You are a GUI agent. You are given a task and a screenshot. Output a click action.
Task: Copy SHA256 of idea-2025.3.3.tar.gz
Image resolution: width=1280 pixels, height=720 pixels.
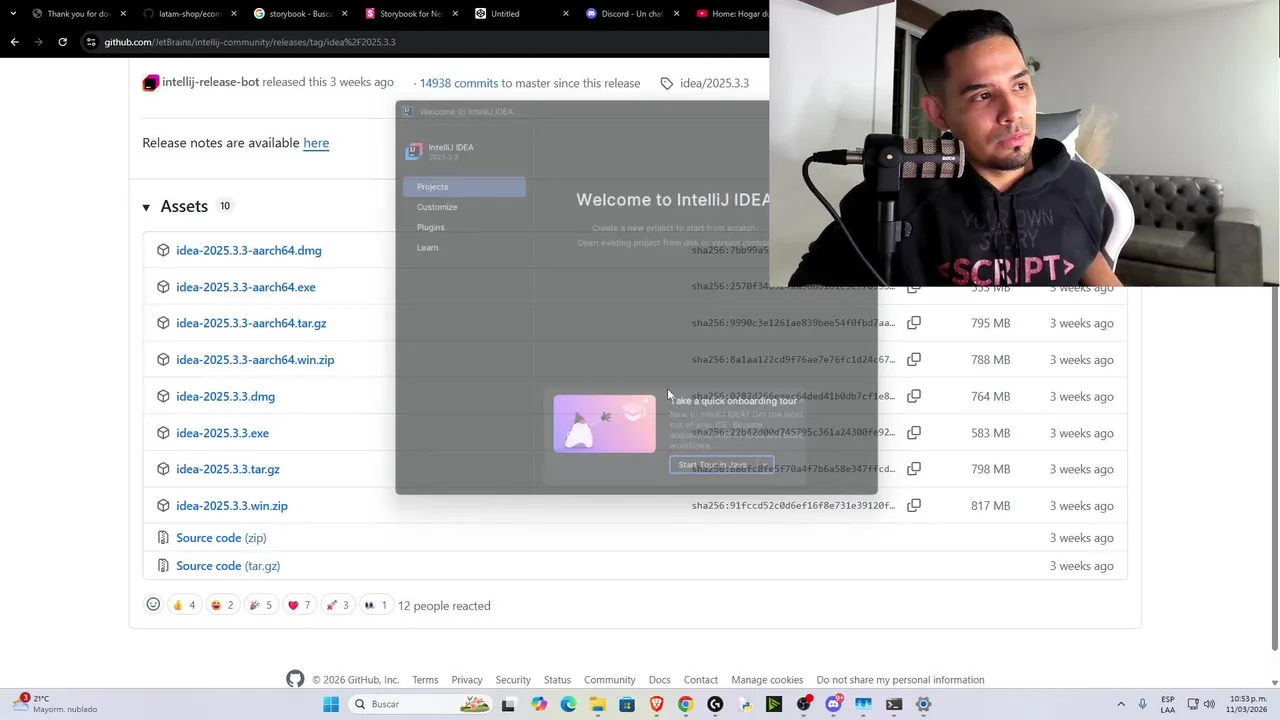coord(914,469)
